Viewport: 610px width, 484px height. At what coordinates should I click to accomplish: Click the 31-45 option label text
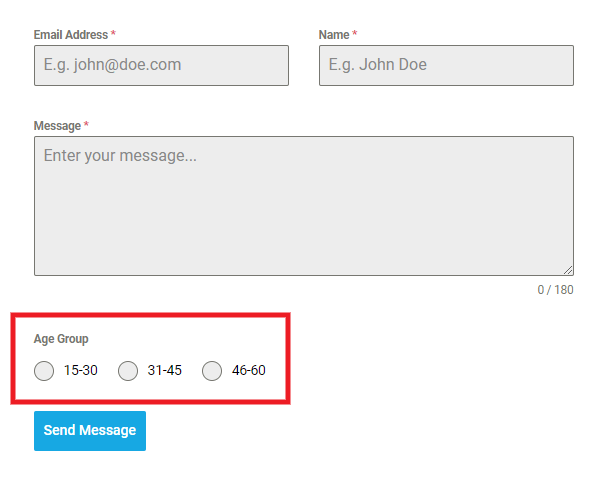[x=165, y=370]
